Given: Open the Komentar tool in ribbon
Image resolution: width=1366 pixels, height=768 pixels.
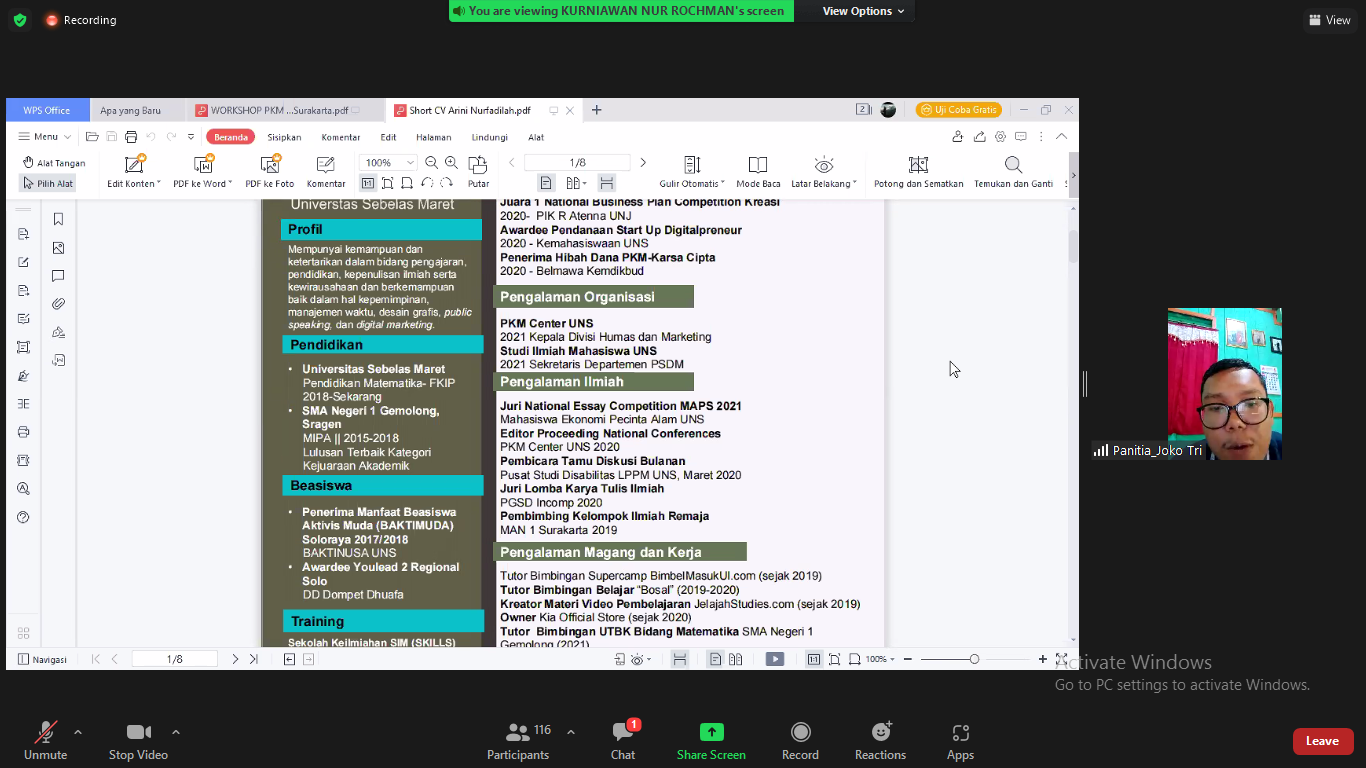Looking at the screenshot, I should (326, 165).
